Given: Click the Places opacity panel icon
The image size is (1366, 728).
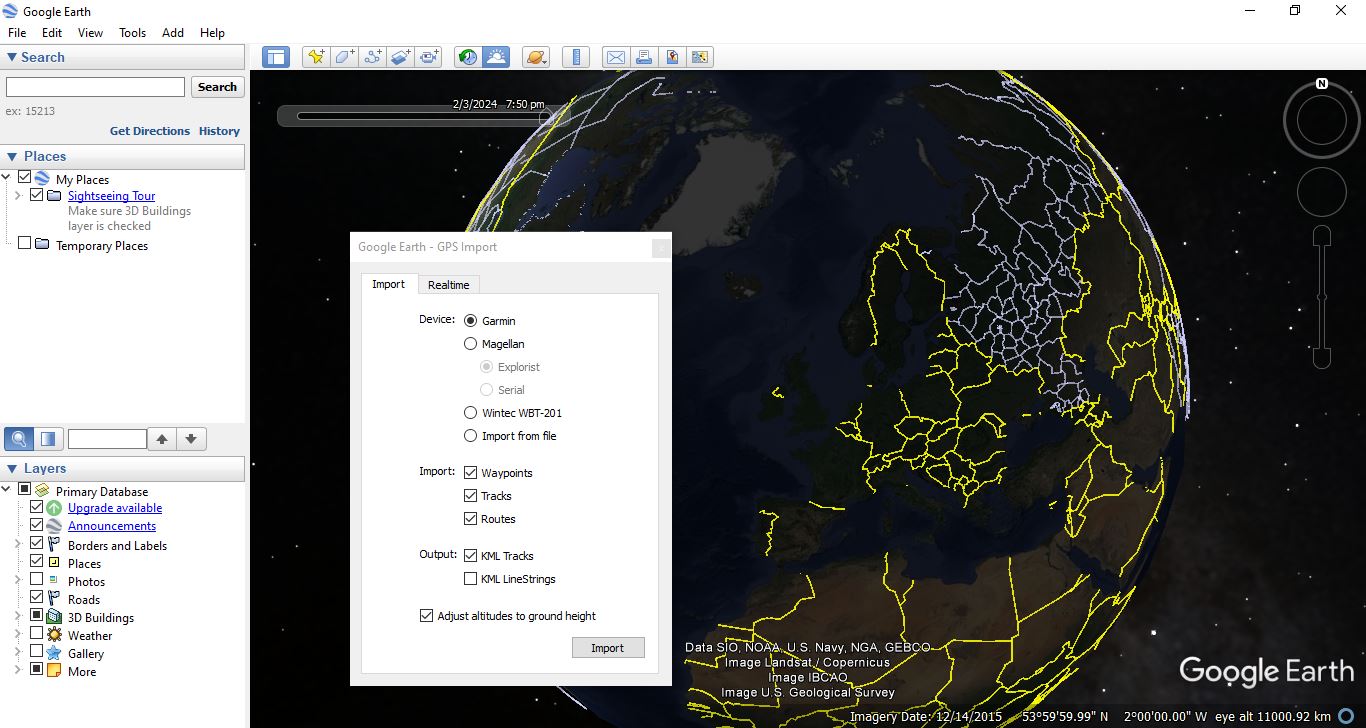Looking at the screenshot, I should tap(49, 438).
